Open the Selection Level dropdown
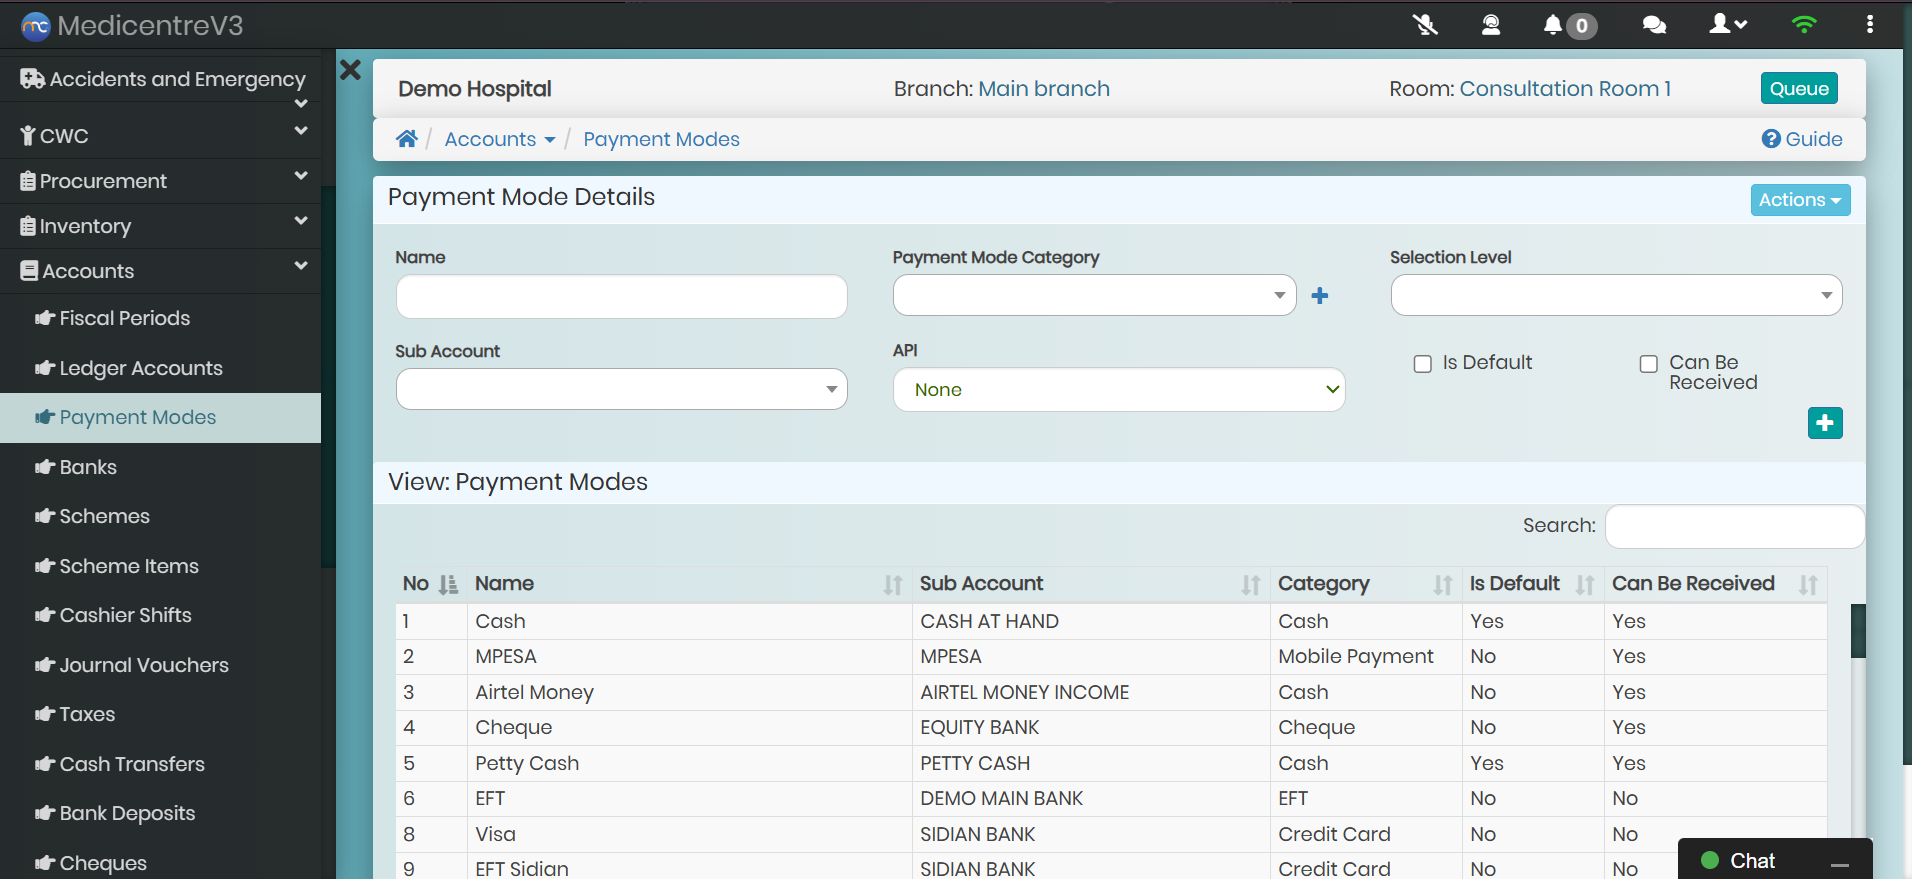This screenshot has height=879, width=1912. coord(1615,295)
